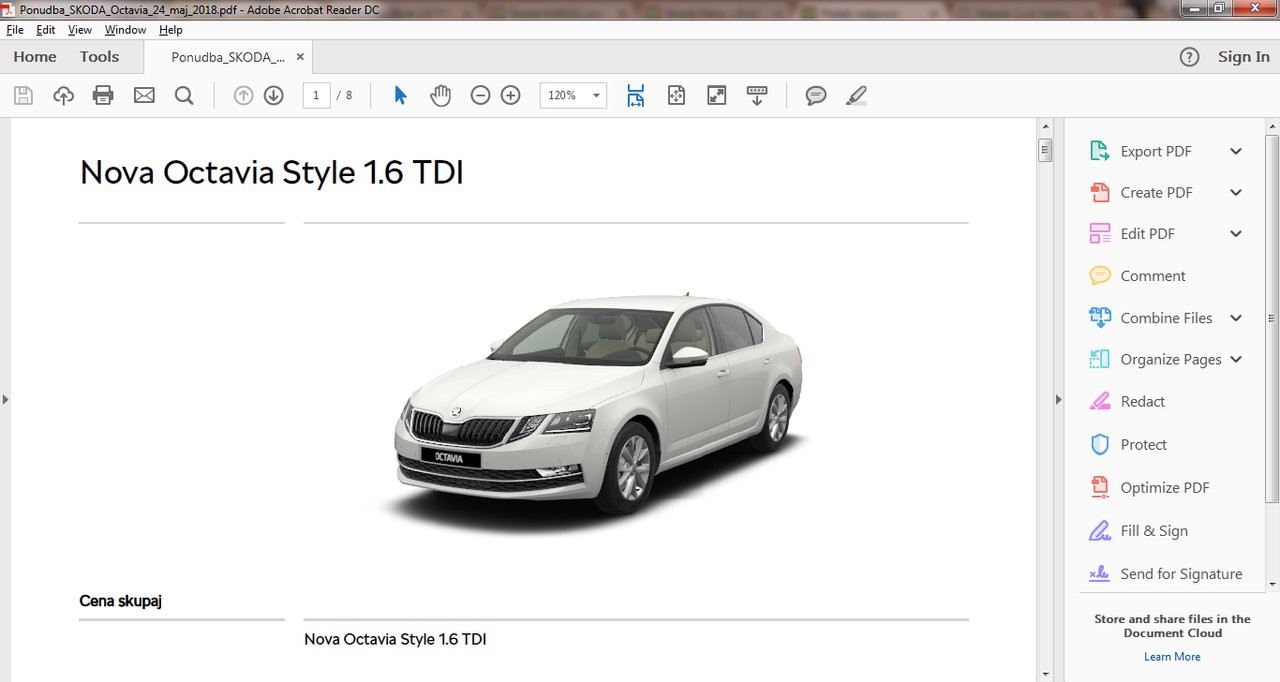This screenshot has height=682, width=1280.
Task: Go to next page arrow
Action: (274, 96)
